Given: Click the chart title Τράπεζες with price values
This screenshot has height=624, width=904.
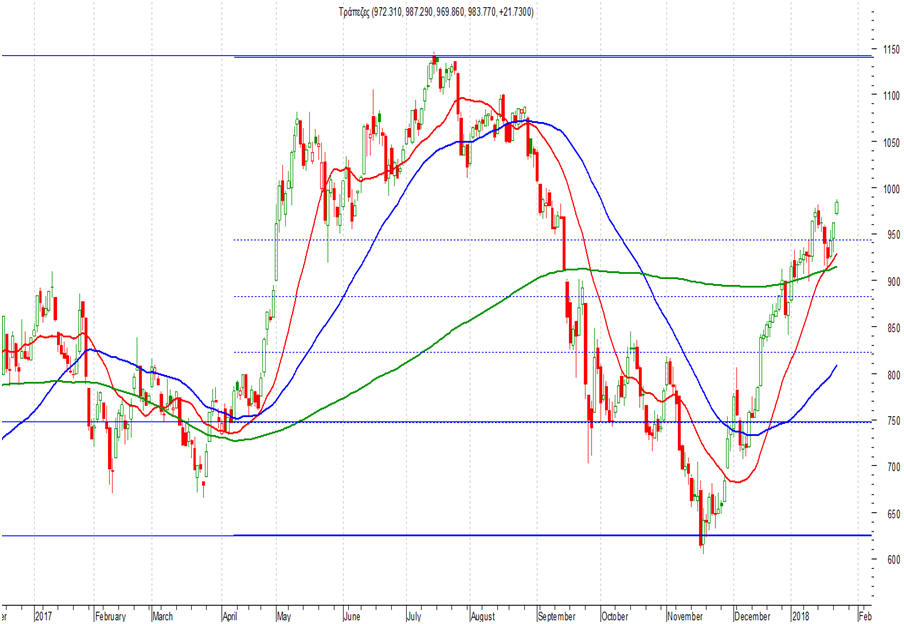Looking at the screenshot, I should (436, 12).
